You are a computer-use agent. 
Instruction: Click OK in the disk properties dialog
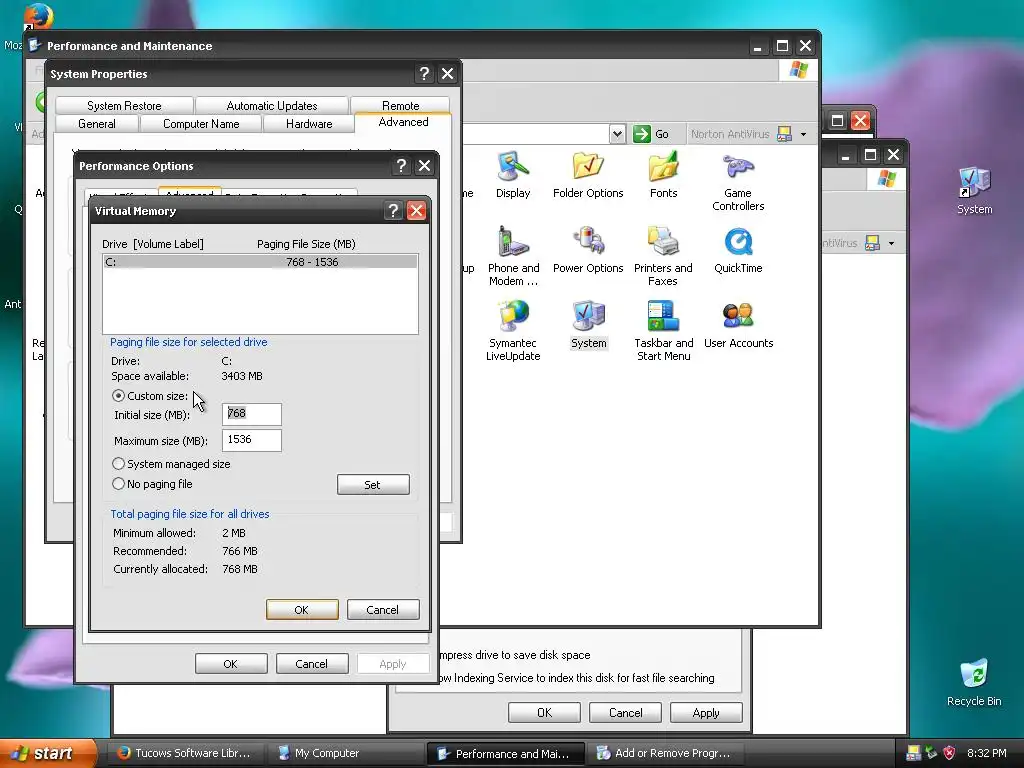coord(544,712)
